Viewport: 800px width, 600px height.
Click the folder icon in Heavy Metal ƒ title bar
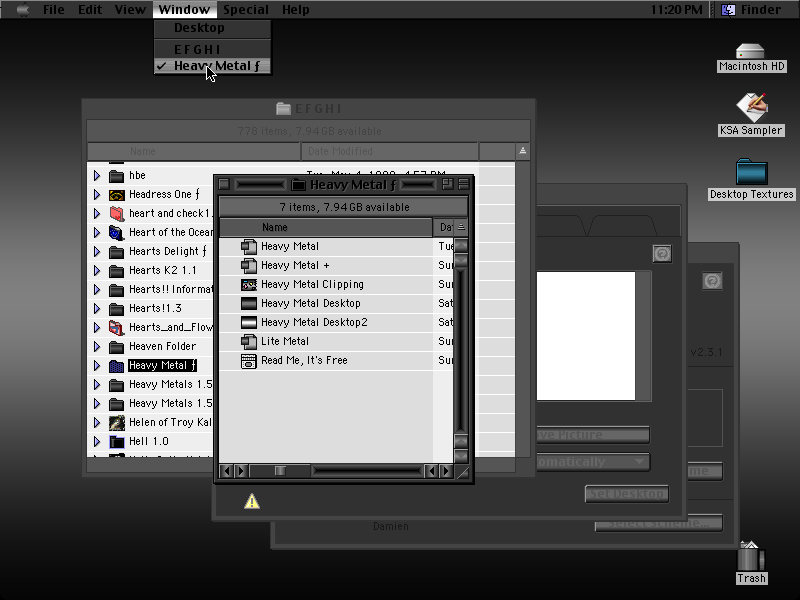[x=298, y=185]
